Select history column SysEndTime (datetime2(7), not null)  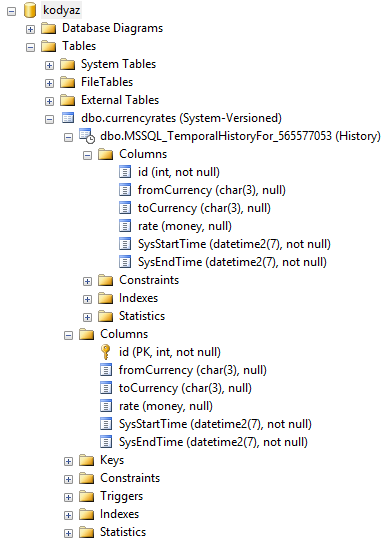(232, 262)
